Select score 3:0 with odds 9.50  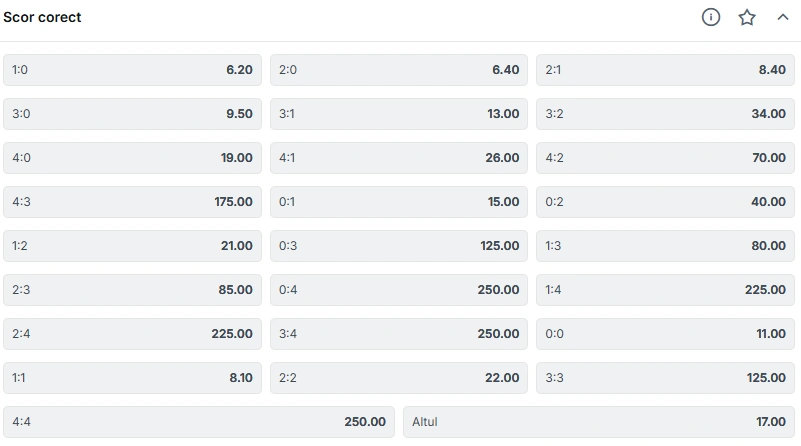tap(132, 114)
